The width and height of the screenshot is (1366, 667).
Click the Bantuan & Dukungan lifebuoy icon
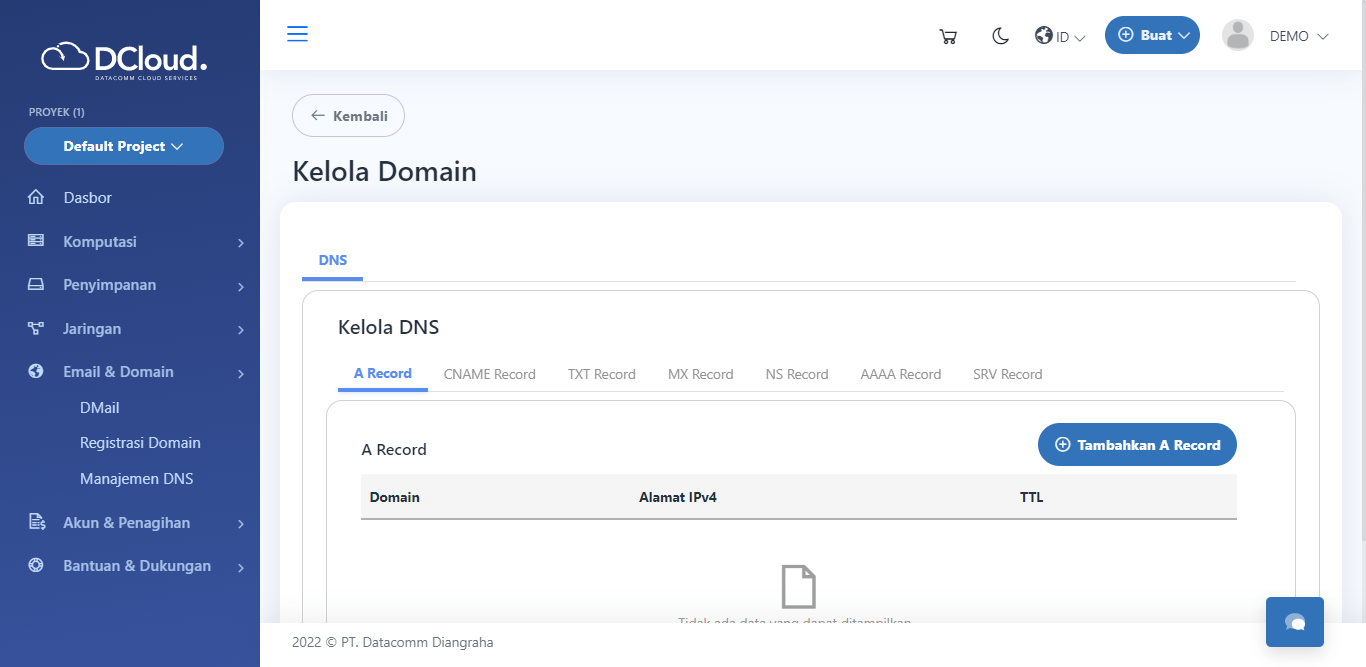tap(36, 566)
